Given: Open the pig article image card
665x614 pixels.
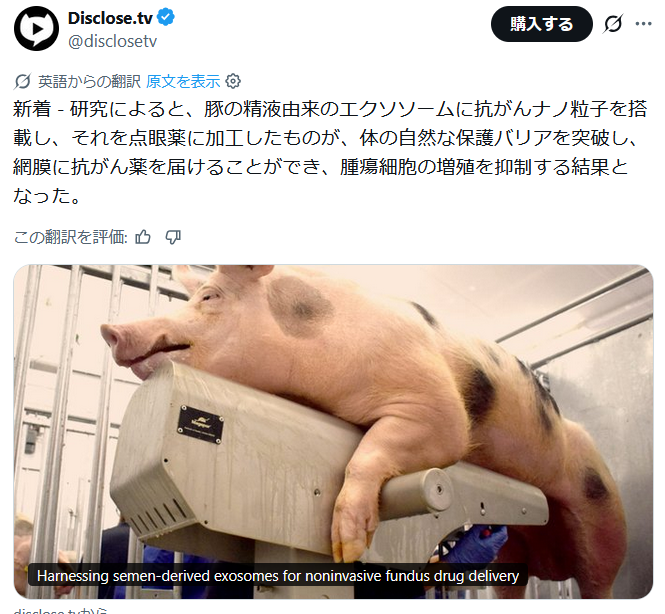Looking at the screenshot, I should (x=333, y=431).
